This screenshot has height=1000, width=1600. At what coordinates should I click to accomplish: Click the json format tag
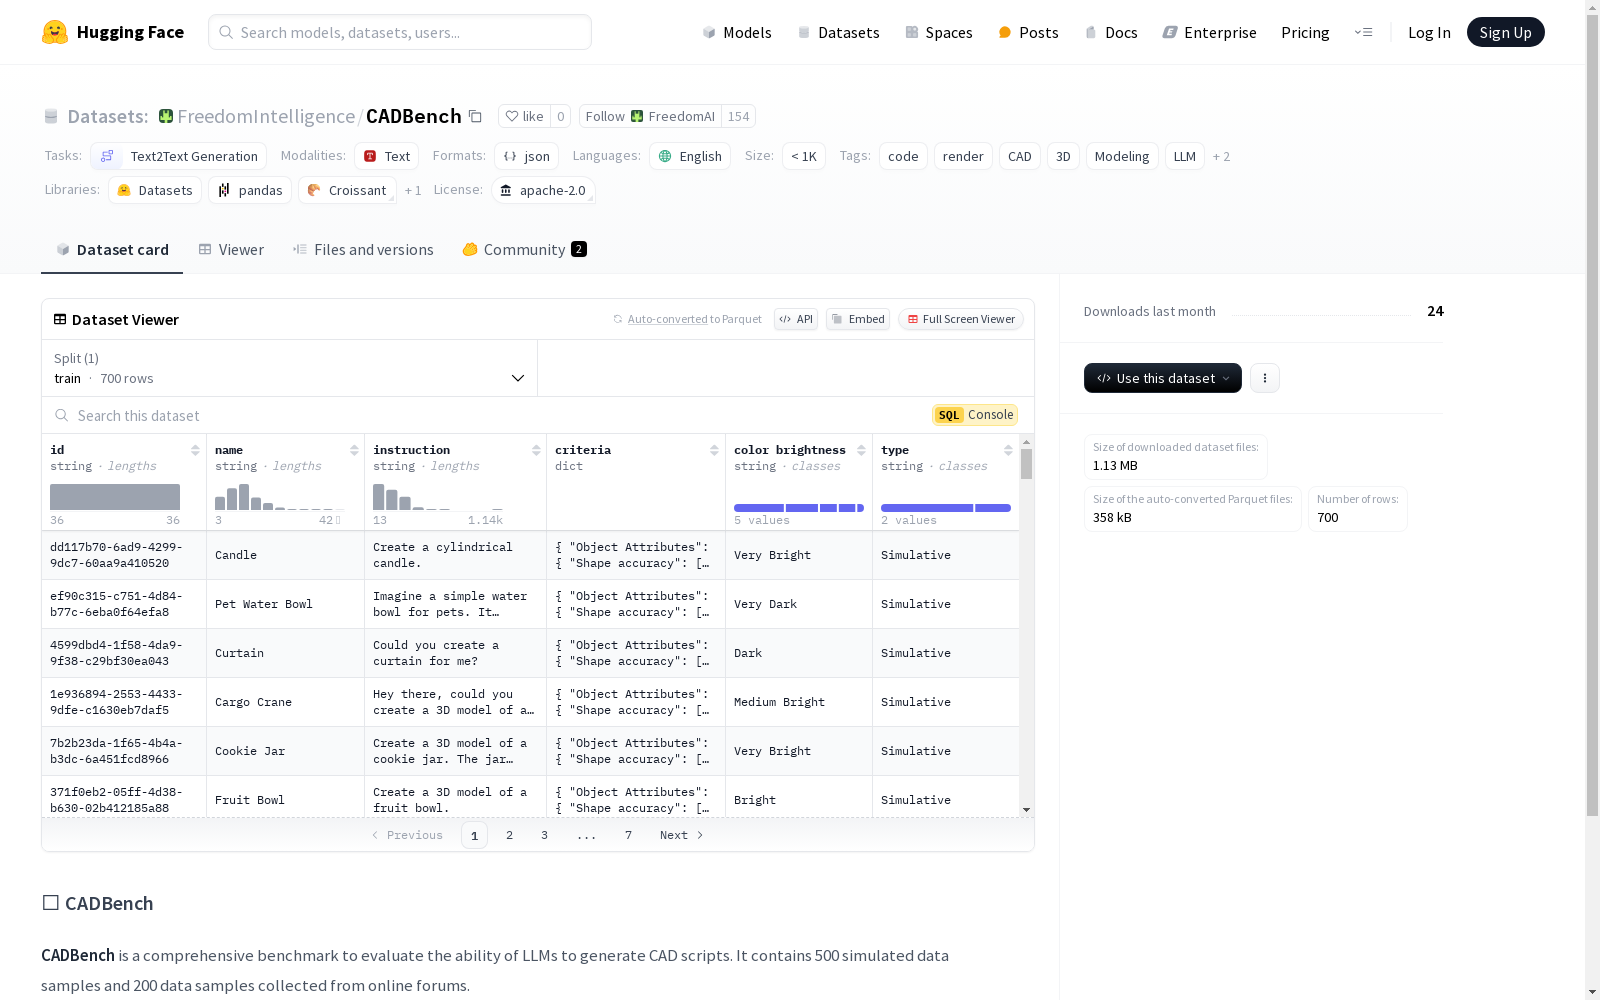527,156
